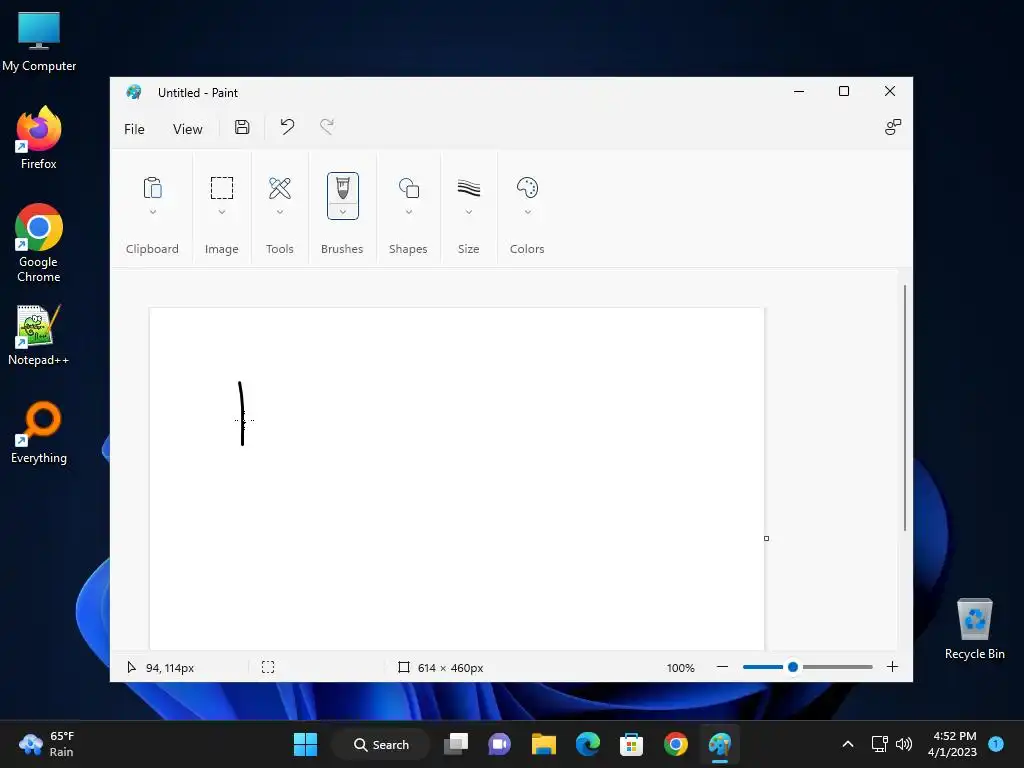
Task: Open the clock showing 4:52 PM
Action: pos(952,744)
